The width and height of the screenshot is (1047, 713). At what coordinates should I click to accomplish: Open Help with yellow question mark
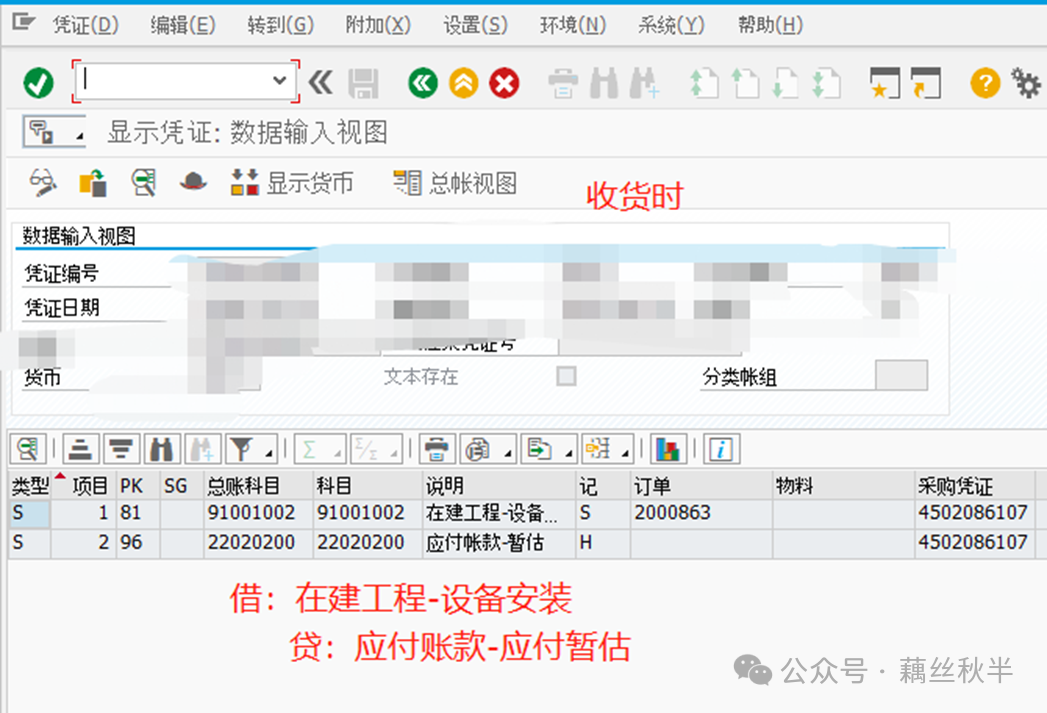[985, 83]
